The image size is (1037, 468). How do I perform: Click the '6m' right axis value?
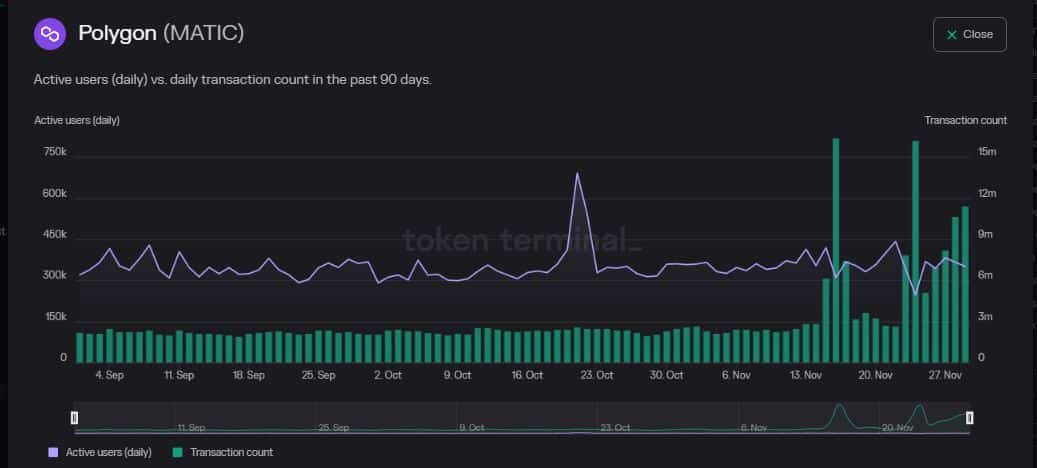(x=987, y=276)
